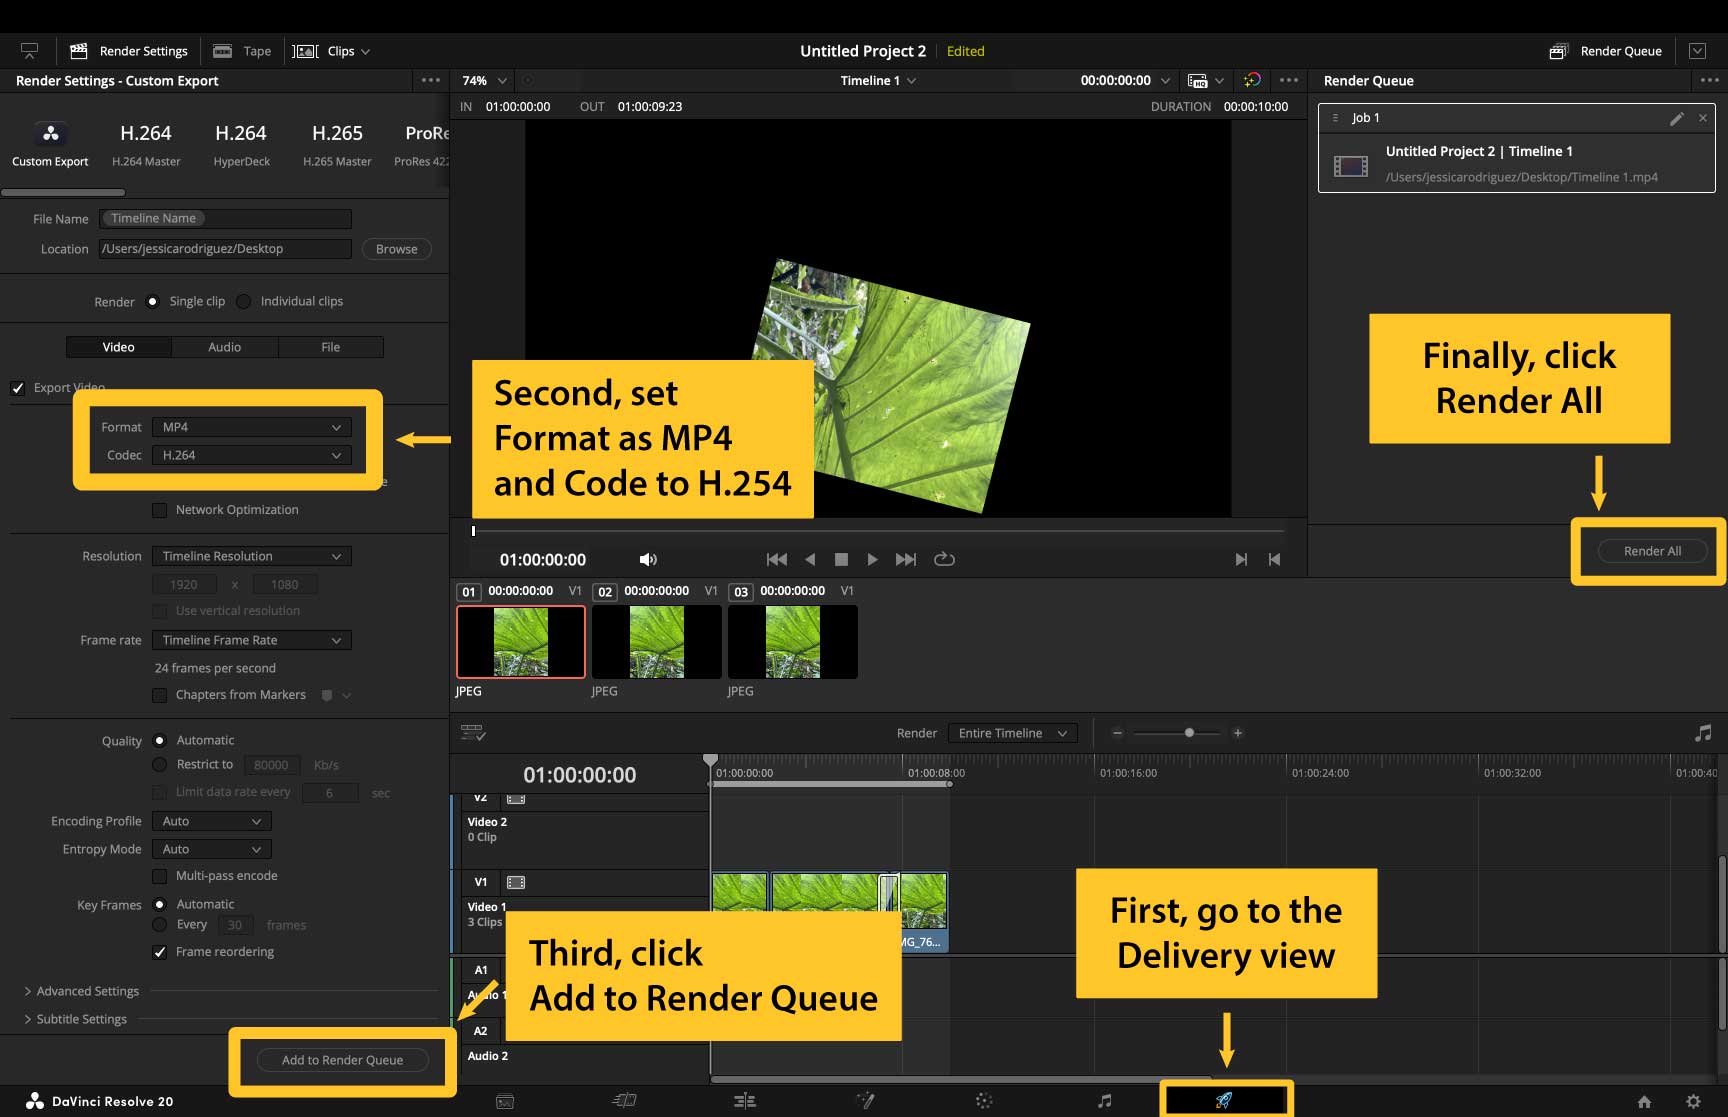
Task: Open the Format dropdown set to MP4
Action: (x=251, y=427)
